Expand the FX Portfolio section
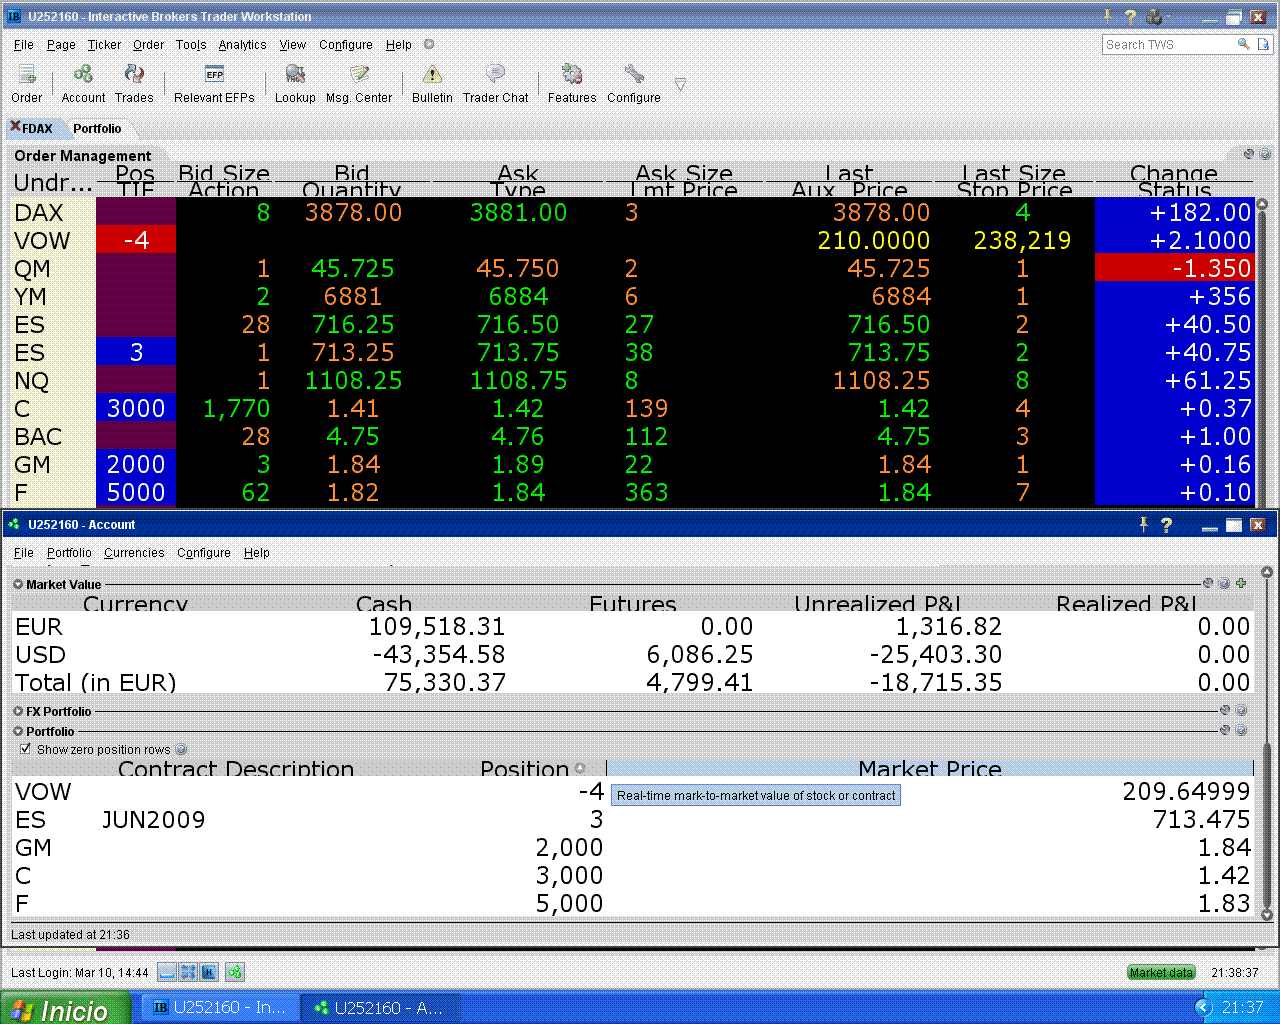1280x1024 pixels. coord(18,711)
